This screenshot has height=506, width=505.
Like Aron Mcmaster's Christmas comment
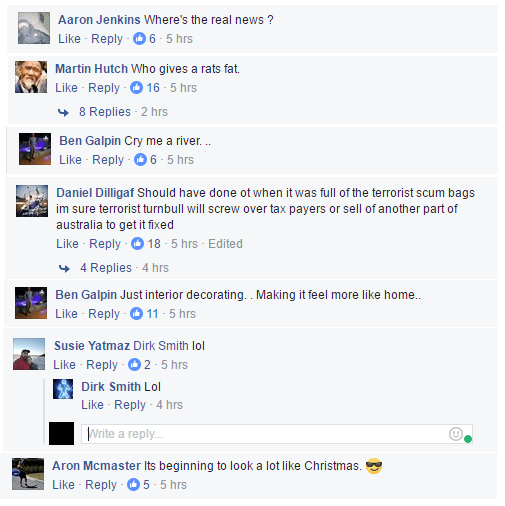pyautogui.click(x=63, y=485)
